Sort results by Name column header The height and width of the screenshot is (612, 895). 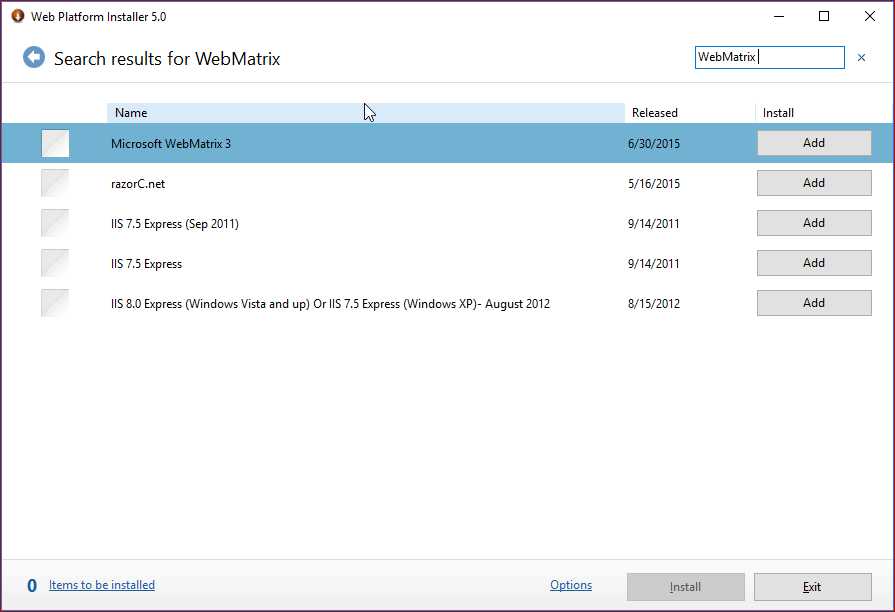(x=365, y=112)
